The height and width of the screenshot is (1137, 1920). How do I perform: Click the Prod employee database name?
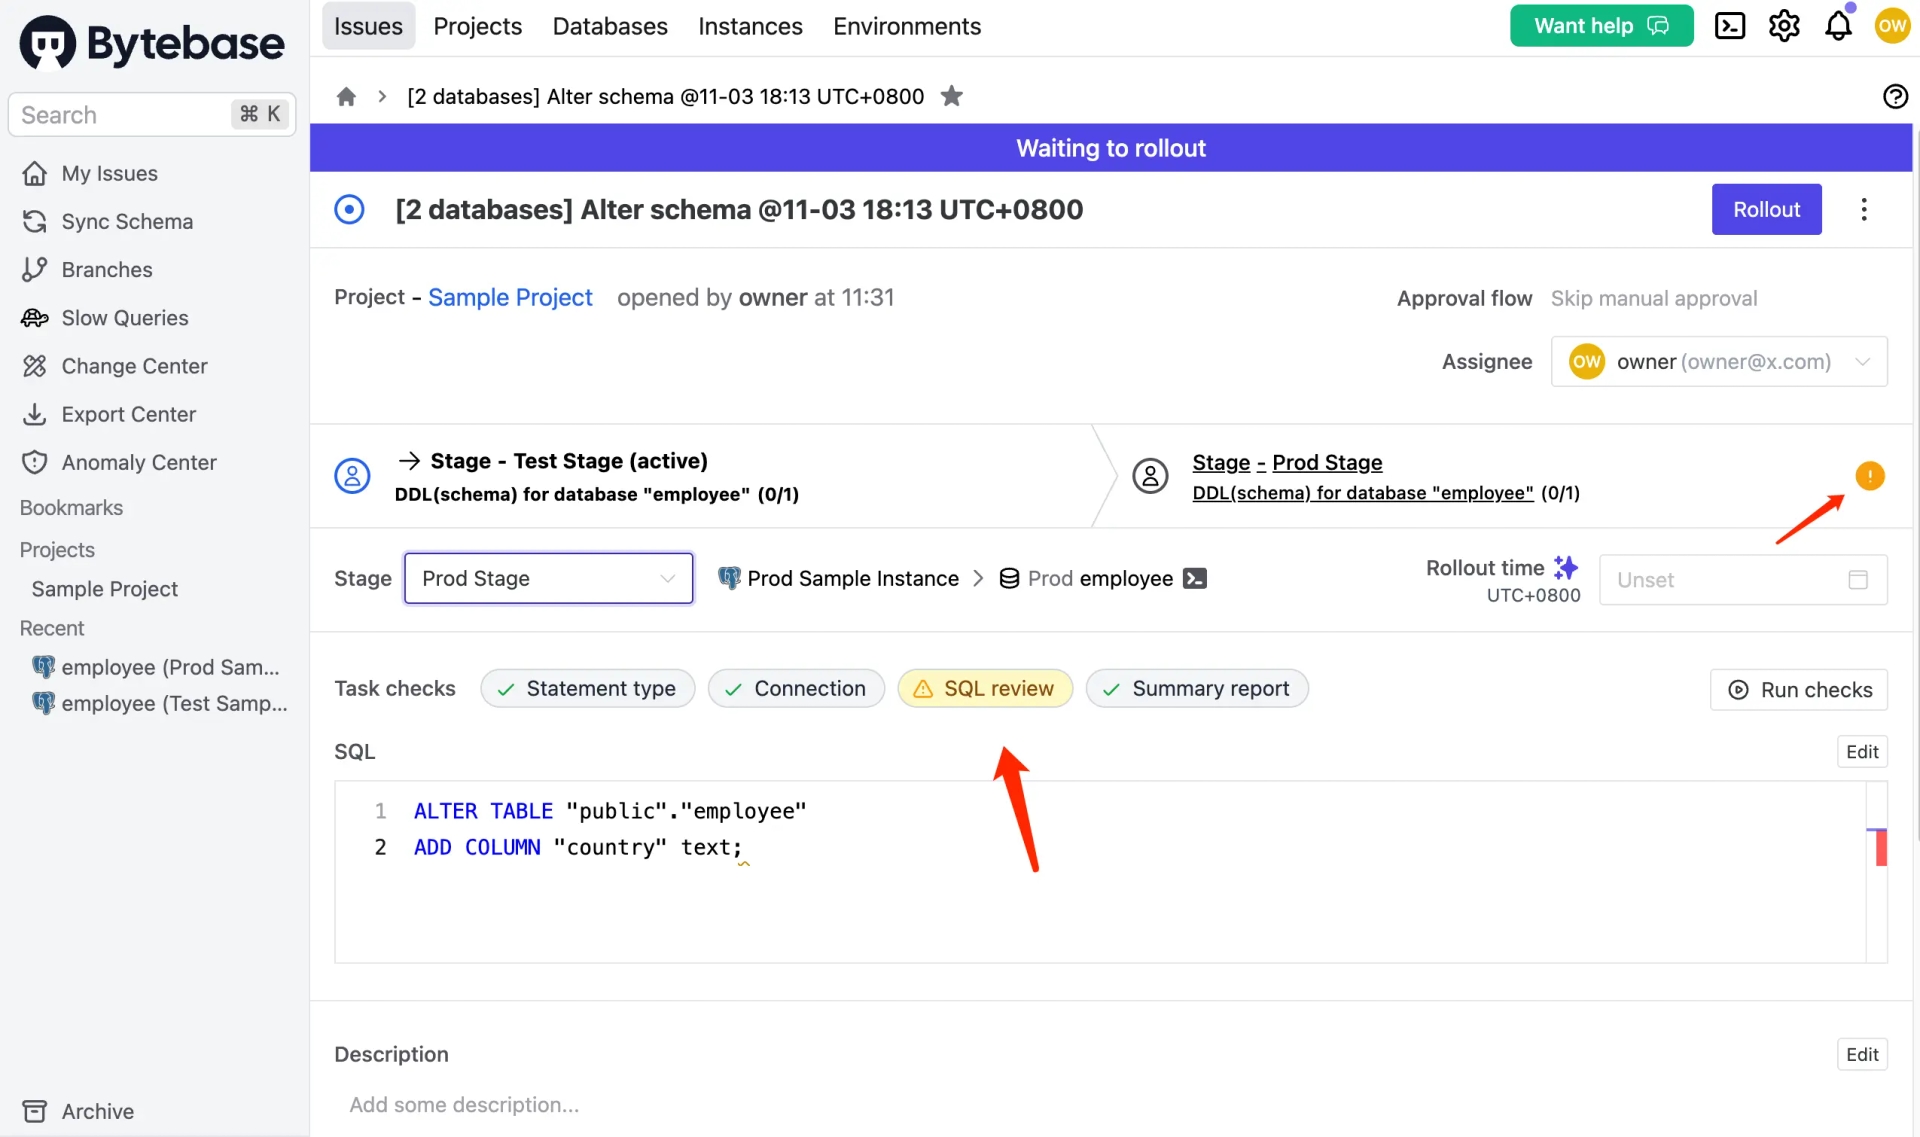pyautogui.click(x=1100, y=578)
